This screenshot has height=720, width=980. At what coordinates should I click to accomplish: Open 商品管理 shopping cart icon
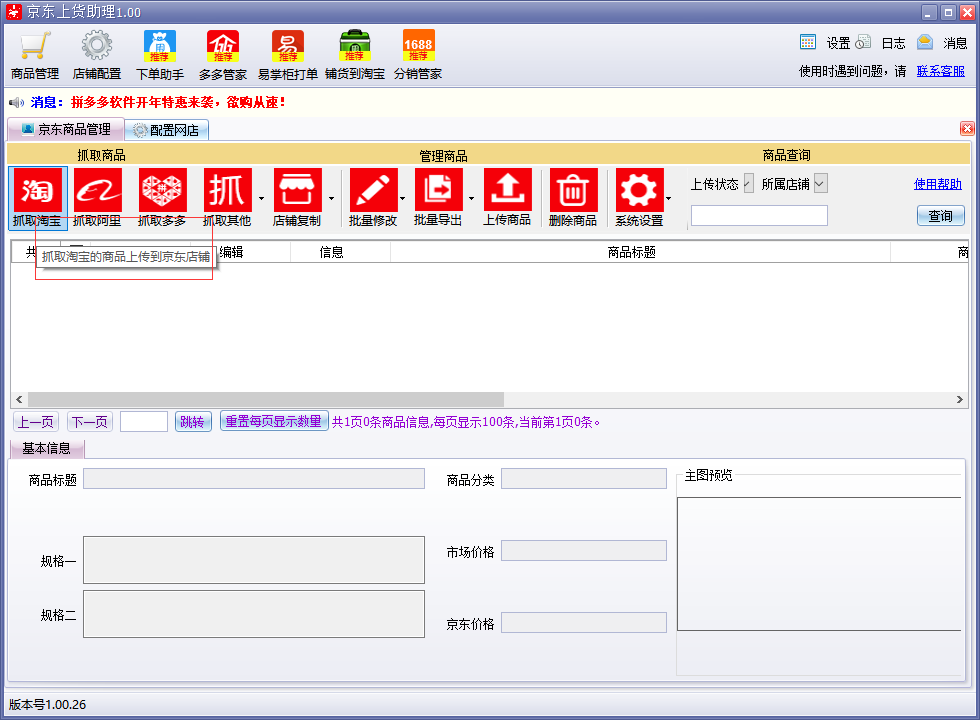coord(34,55)
